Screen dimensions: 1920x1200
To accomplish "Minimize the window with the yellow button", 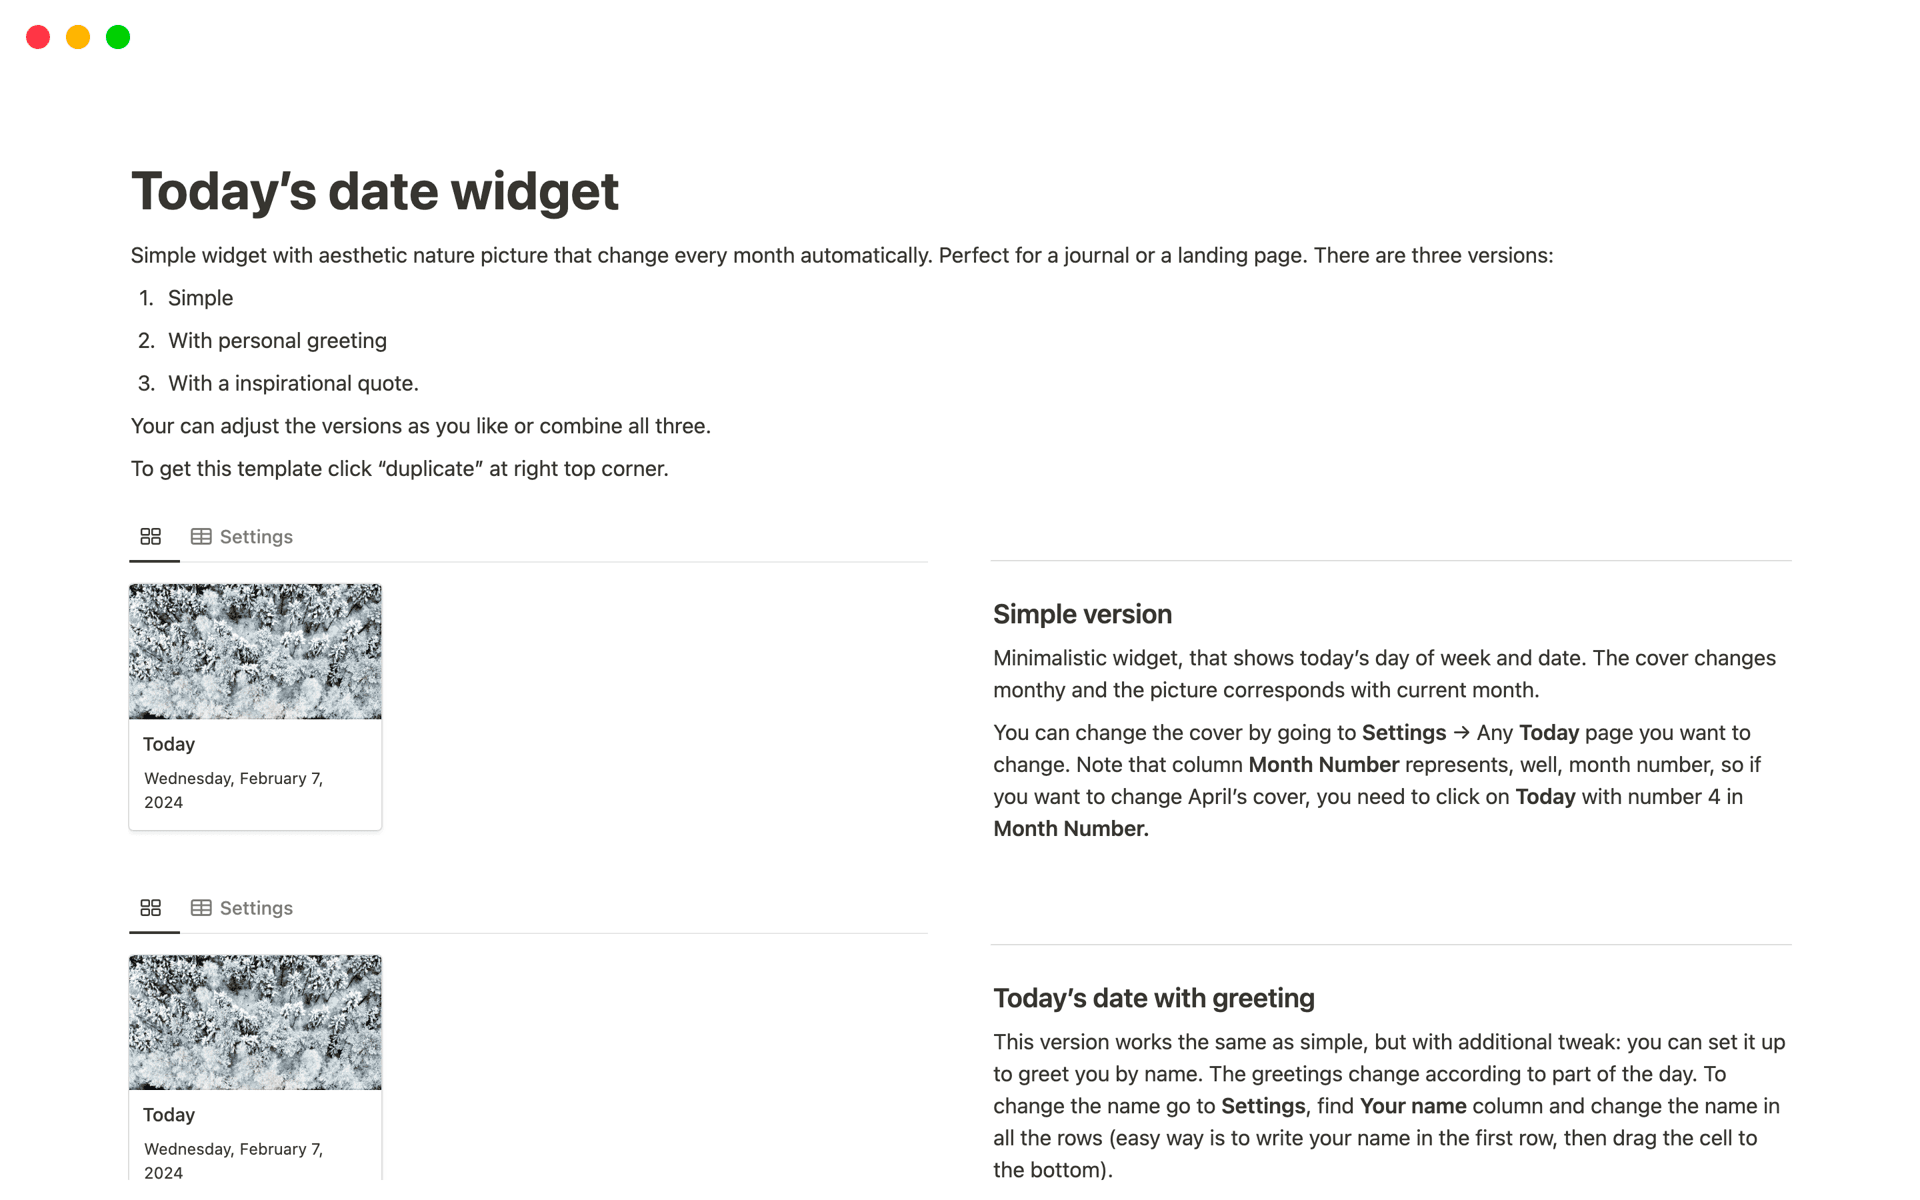I will [78, 37].
